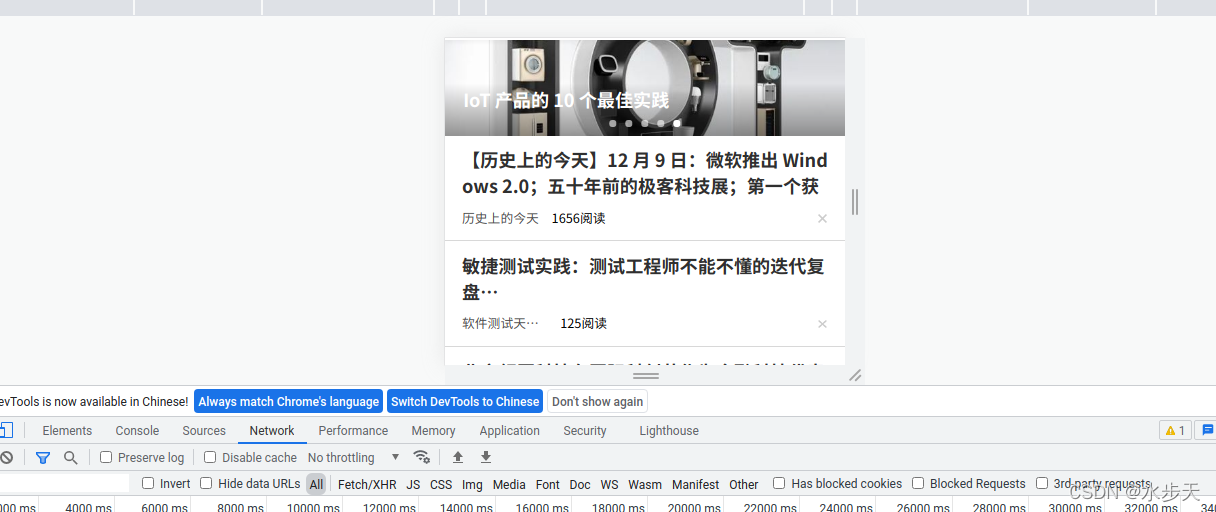This screenshot has height=512, width=1216.
Task: Click the import HAR upload icon
Action: (x=458, y=457)
